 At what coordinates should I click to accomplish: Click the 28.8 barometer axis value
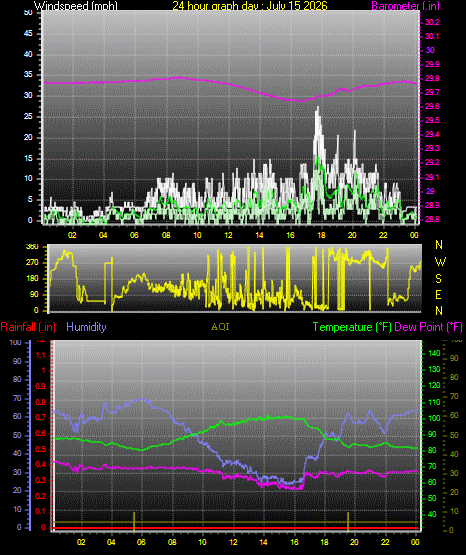[432, 219]
